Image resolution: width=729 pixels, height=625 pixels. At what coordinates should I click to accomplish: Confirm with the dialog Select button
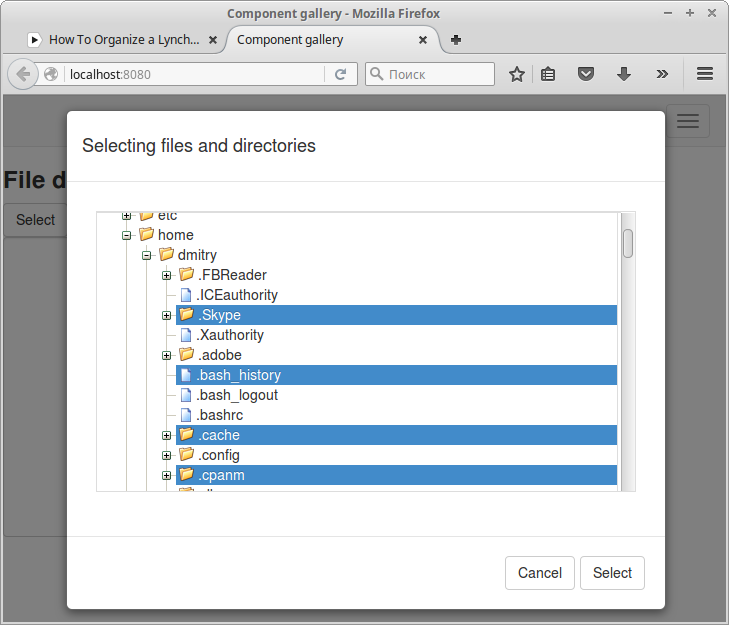612,573
